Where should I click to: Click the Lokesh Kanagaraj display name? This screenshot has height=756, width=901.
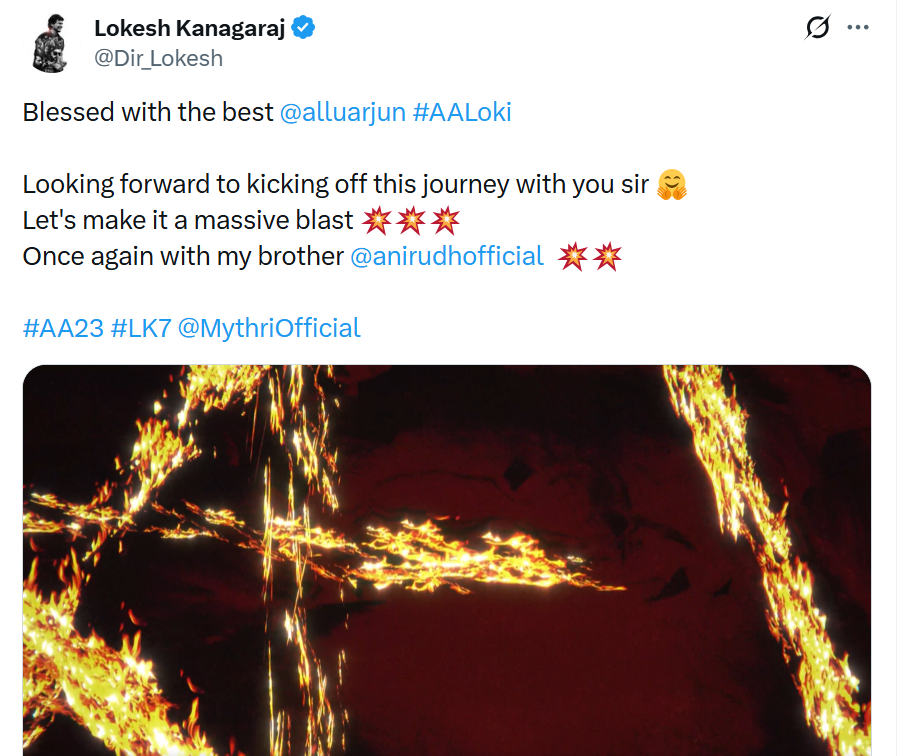point(190,29)
